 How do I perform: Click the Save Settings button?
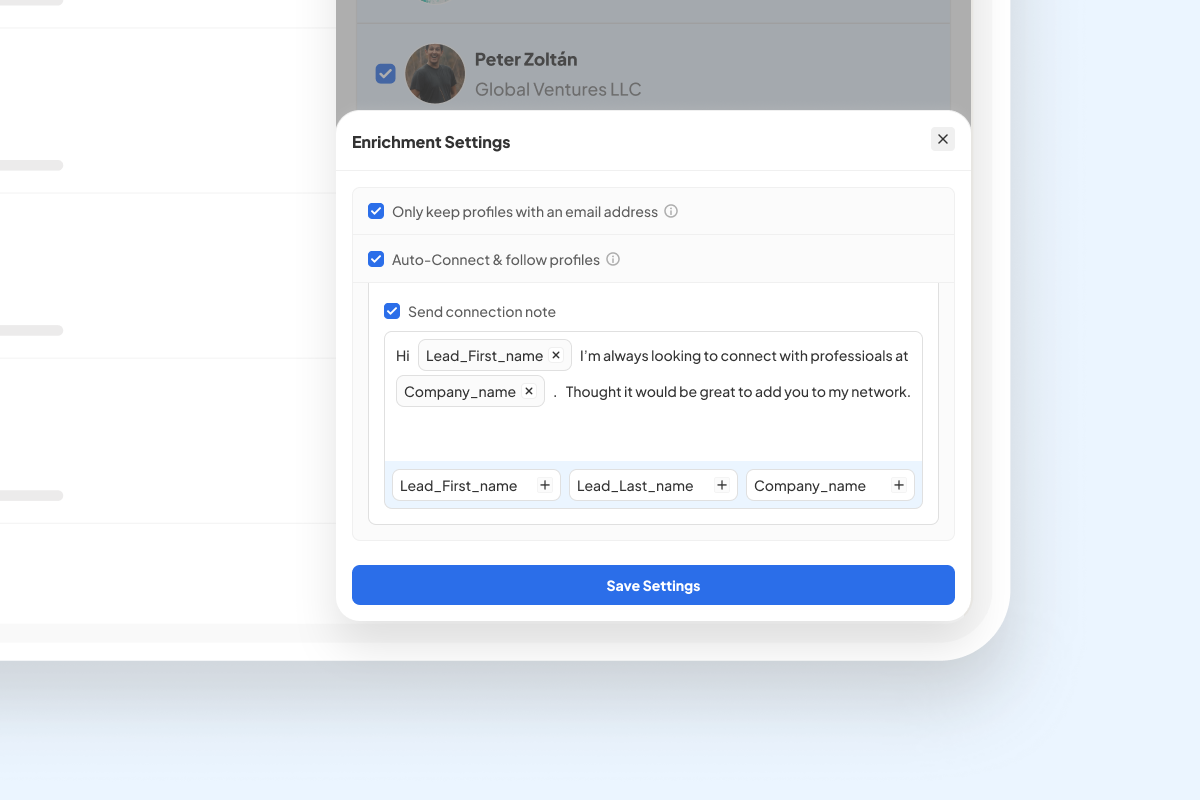click(653, 585)
